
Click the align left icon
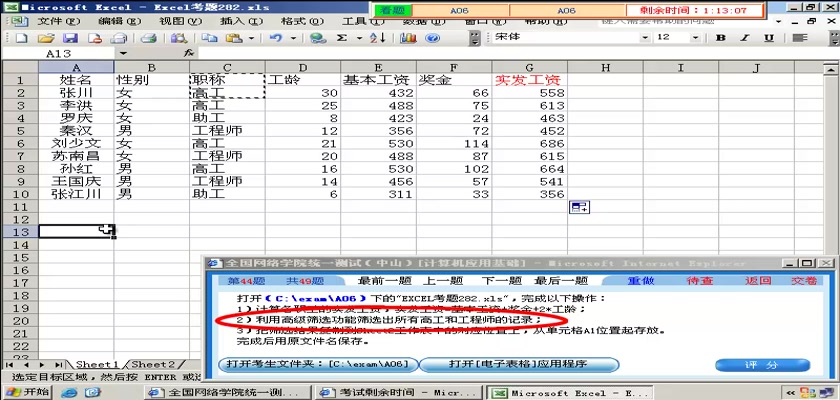click(800, 37)
